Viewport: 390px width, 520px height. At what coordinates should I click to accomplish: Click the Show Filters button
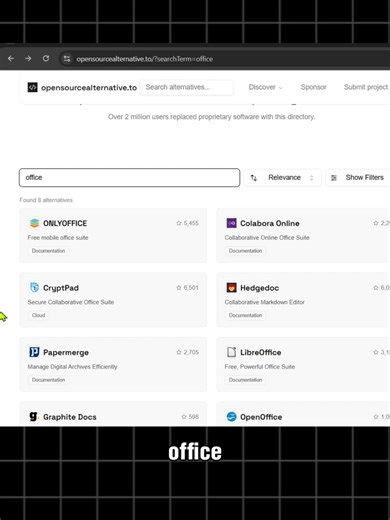pyautogui.click(x=358, y=177)
